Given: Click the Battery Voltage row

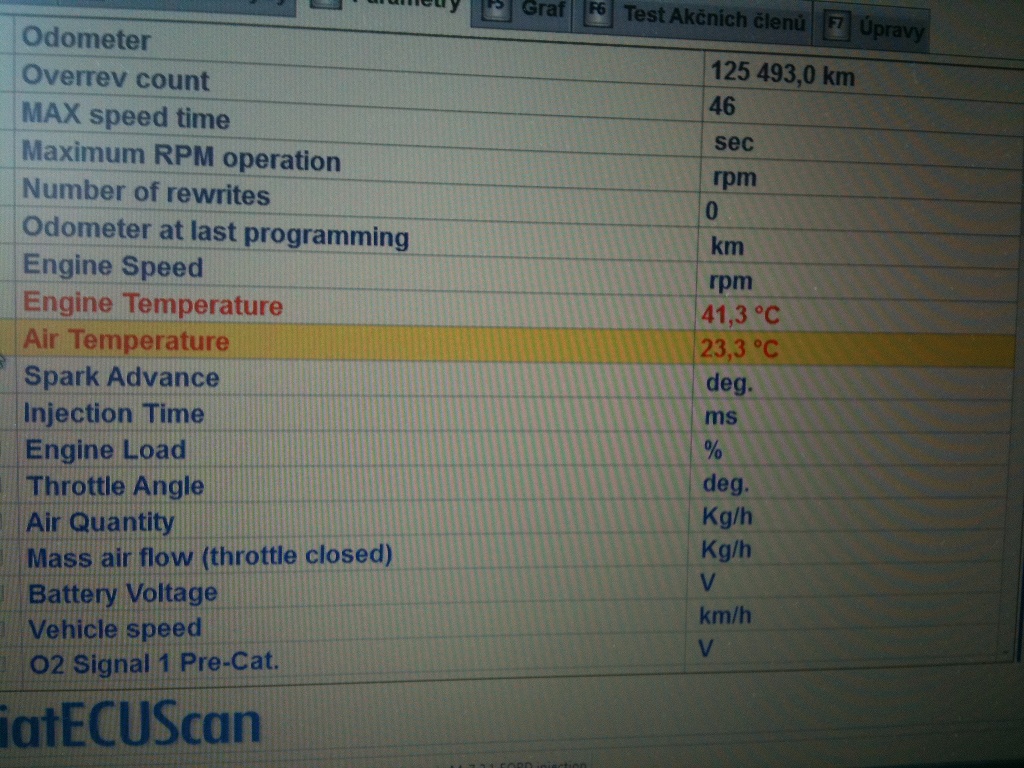Looking at the screenshot, I should pyautogui.click(x=122, y=593).
